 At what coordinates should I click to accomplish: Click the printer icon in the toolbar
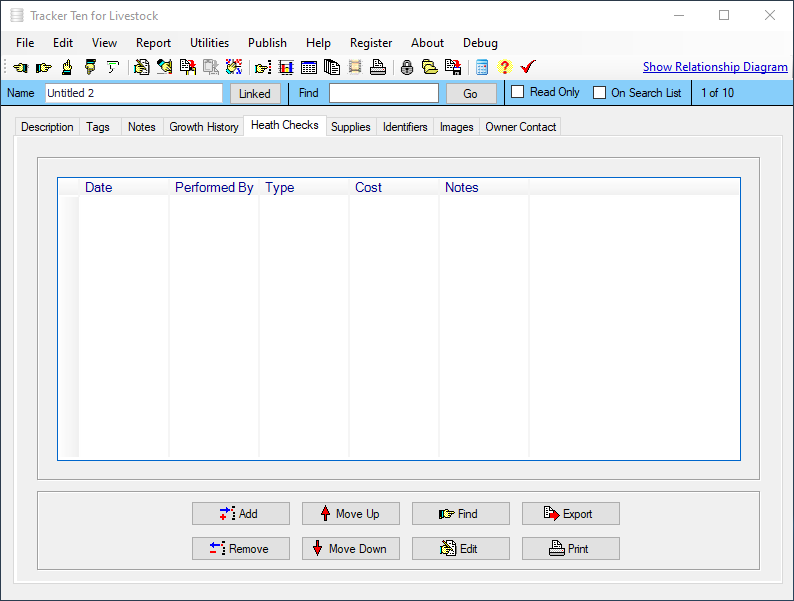[378, 67]
